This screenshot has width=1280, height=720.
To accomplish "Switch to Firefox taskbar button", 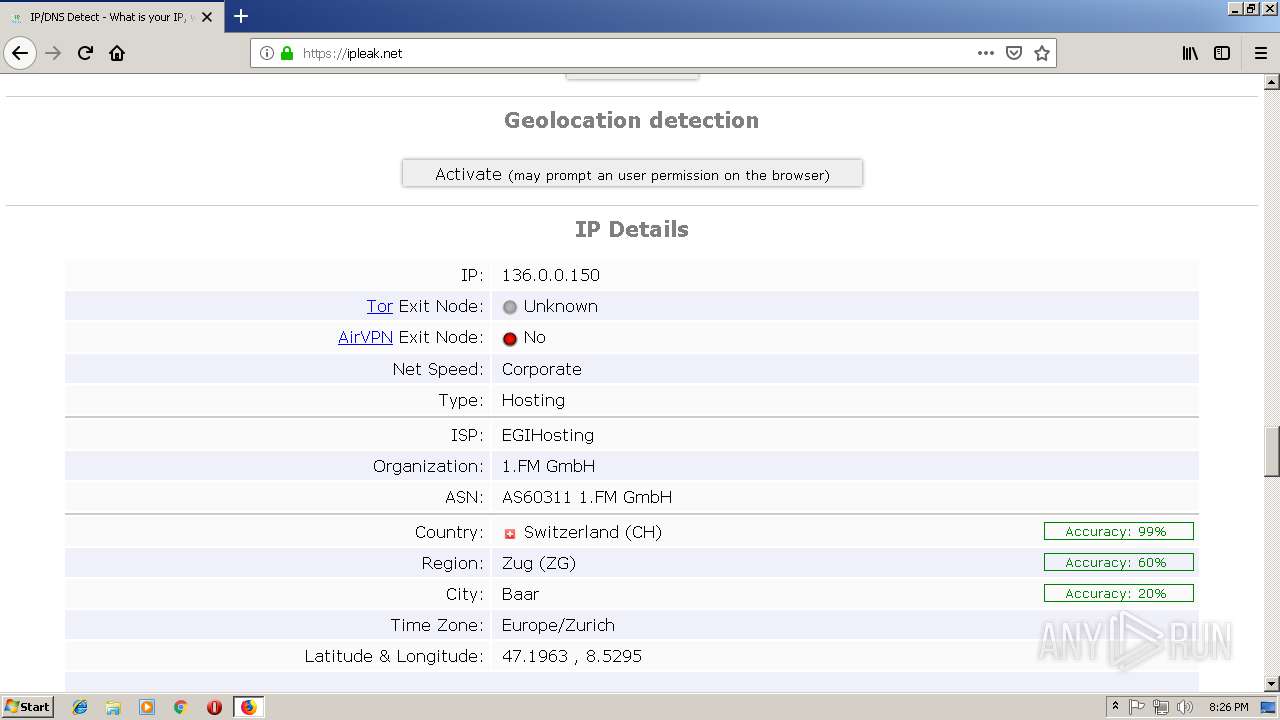I will coord(248,707).
